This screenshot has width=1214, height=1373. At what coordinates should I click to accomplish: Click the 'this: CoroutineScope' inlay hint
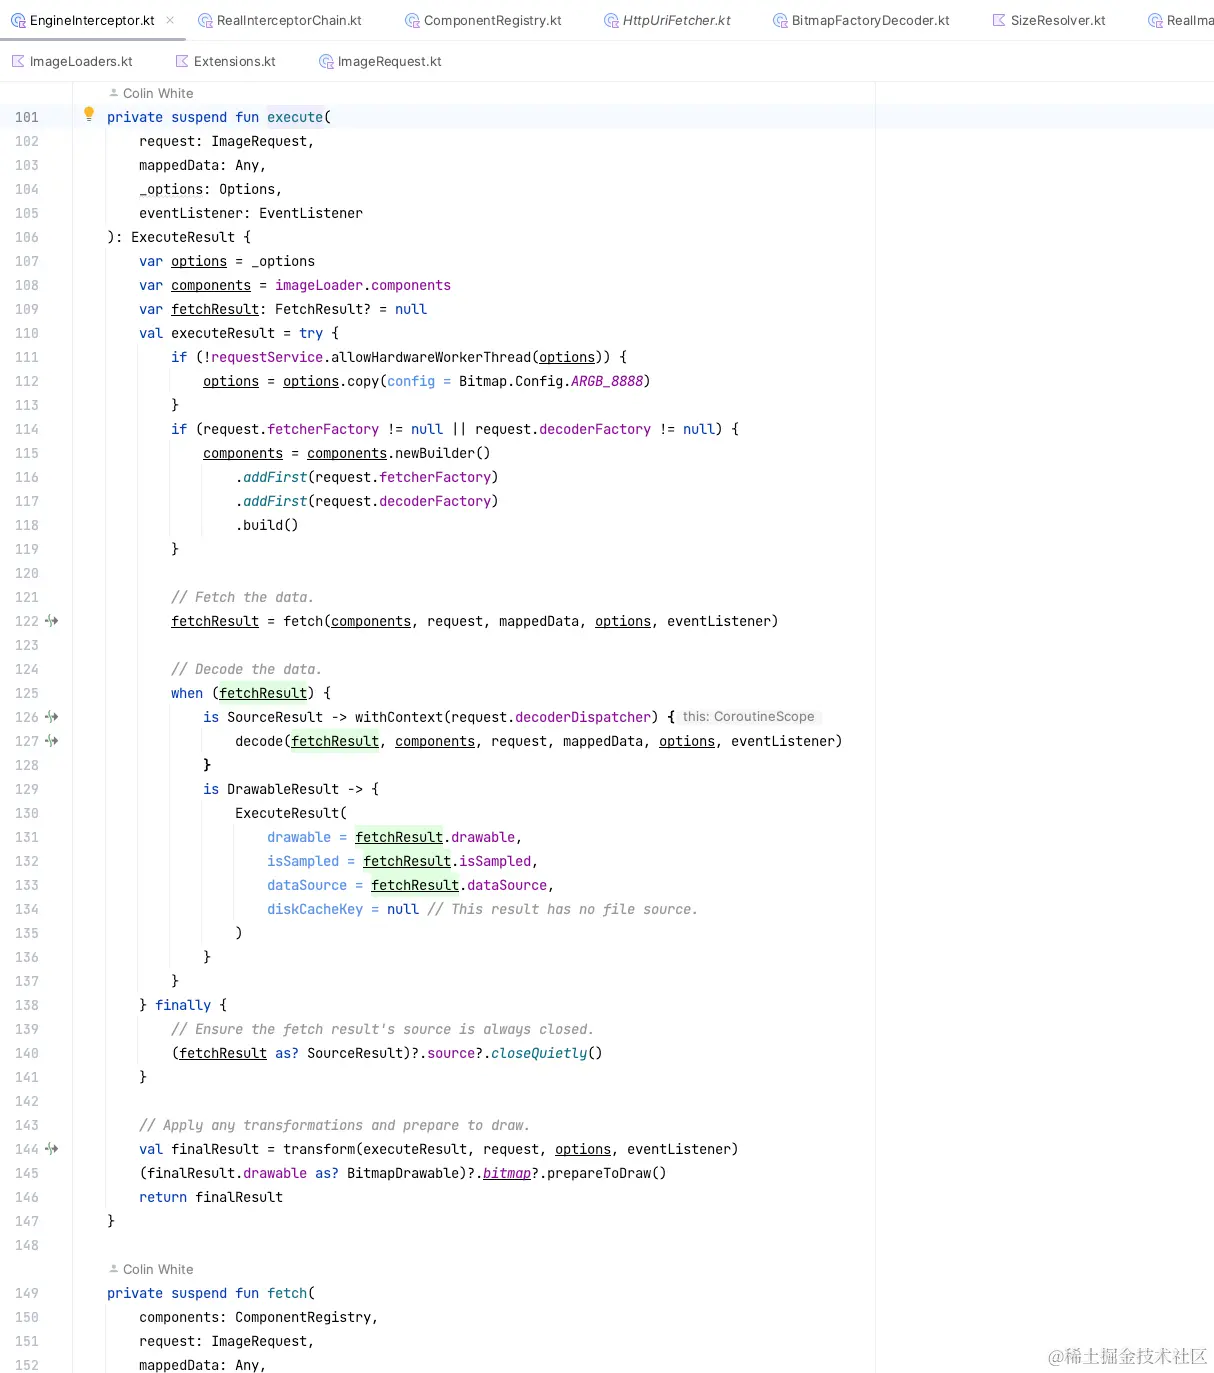tap(748, 717)
